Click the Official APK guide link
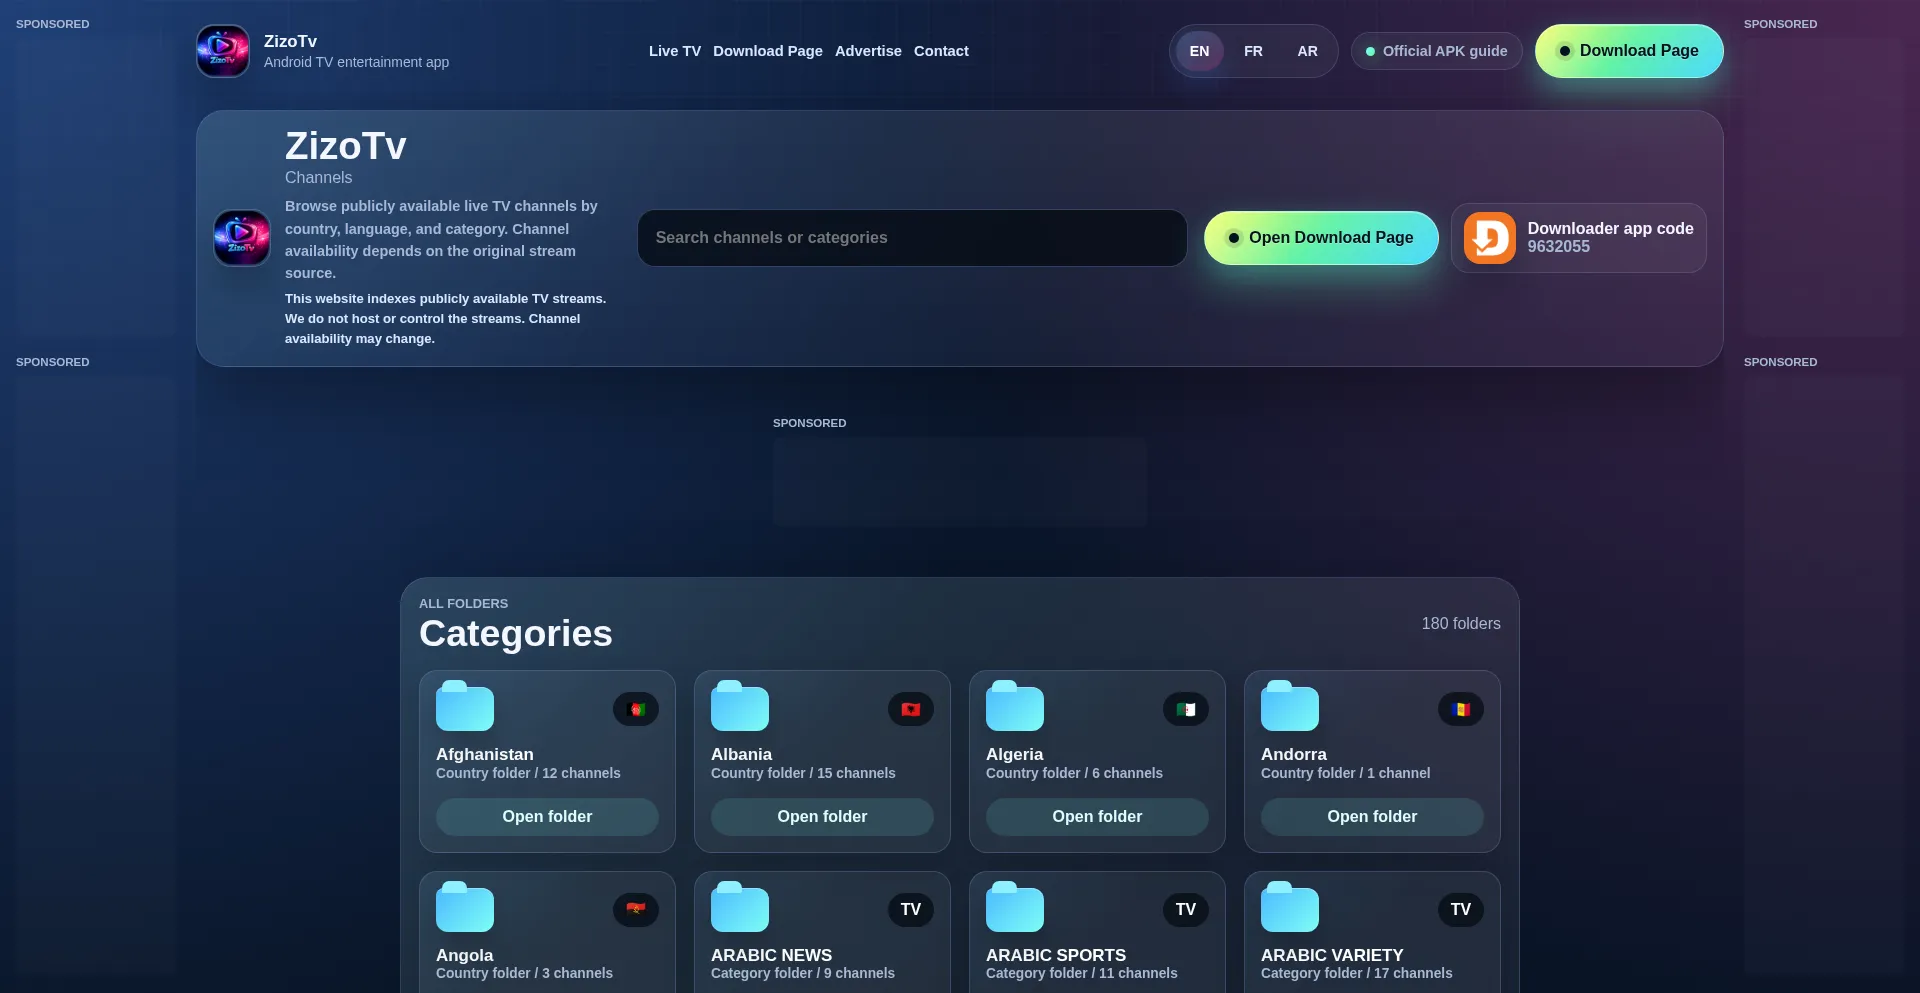The height and width of the screenshot is (993, 1920). tap(1437, 51)
